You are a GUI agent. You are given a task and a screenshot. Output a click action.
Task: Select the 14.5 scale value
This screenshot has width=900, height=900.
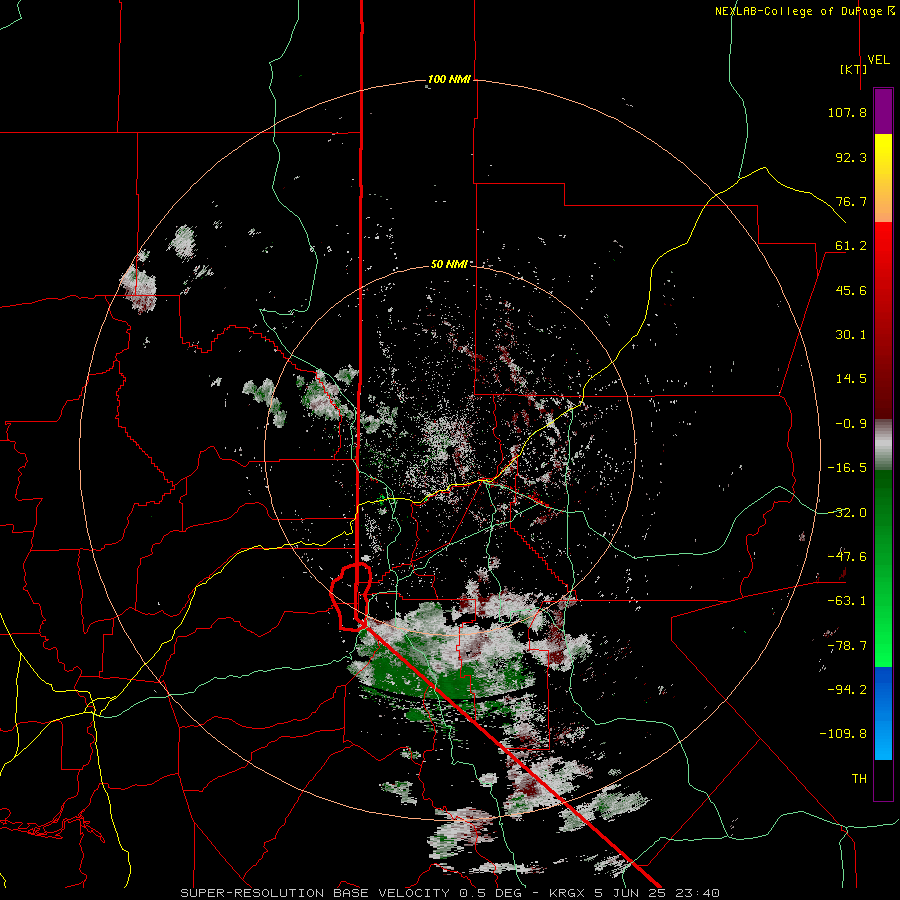point(851,379)
